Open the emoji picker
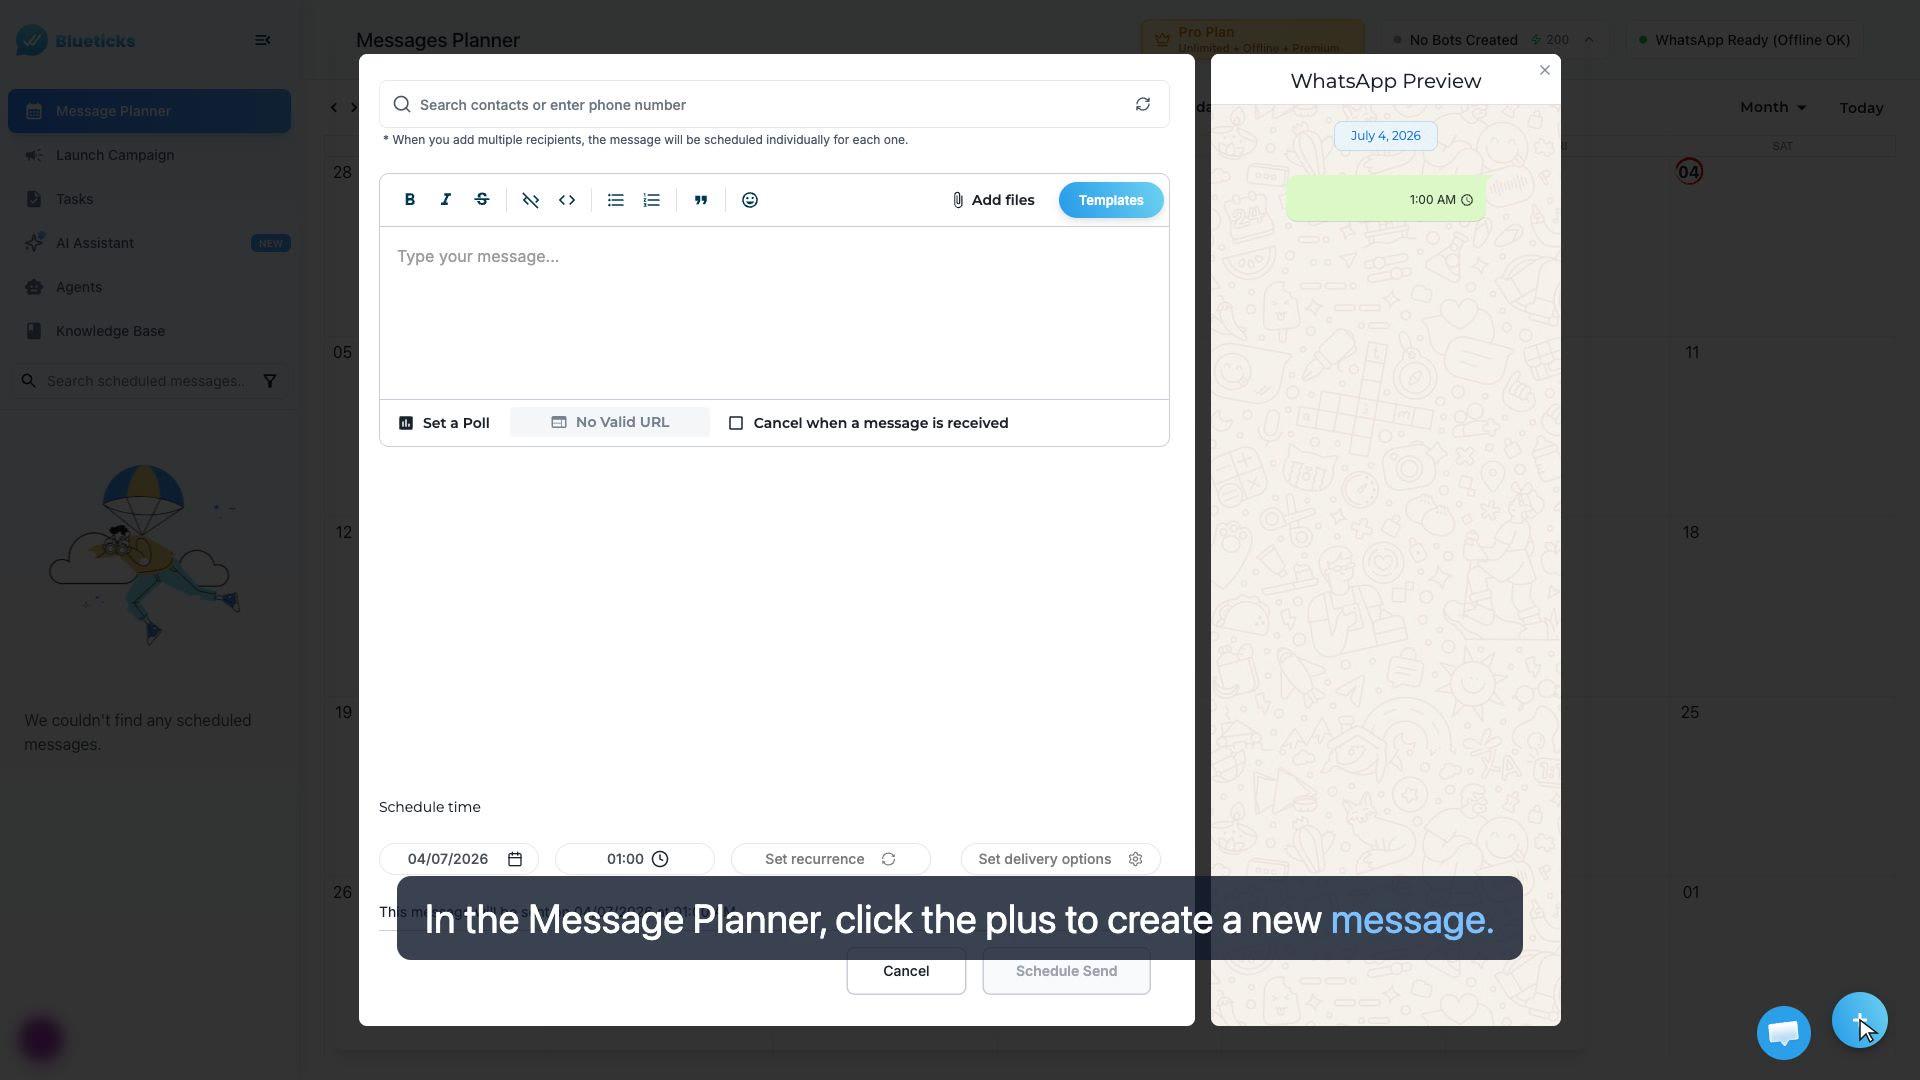Screen dimensions: 1920x1080 coord(749,200)
